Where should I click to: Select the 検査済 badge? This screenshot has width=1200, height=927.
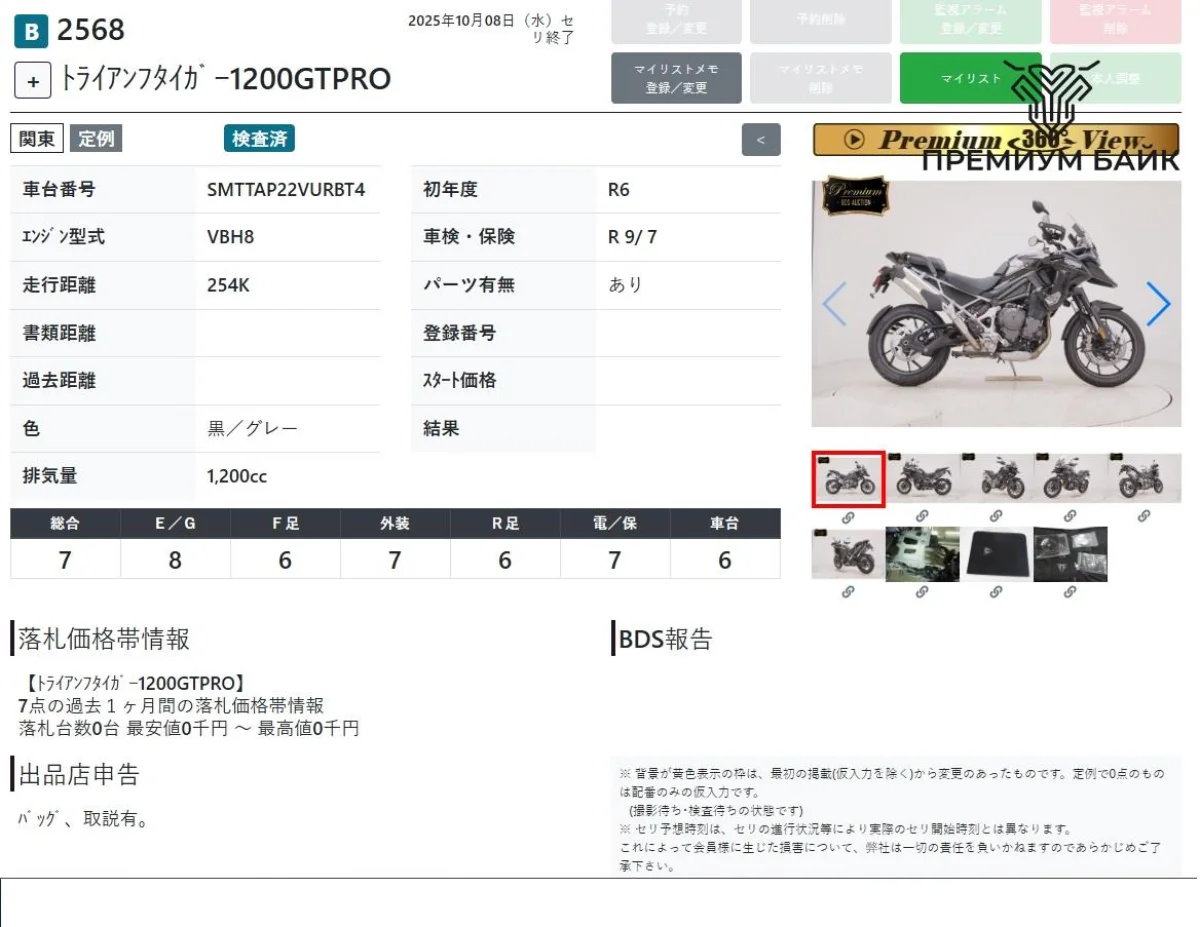tap(259, 139)
